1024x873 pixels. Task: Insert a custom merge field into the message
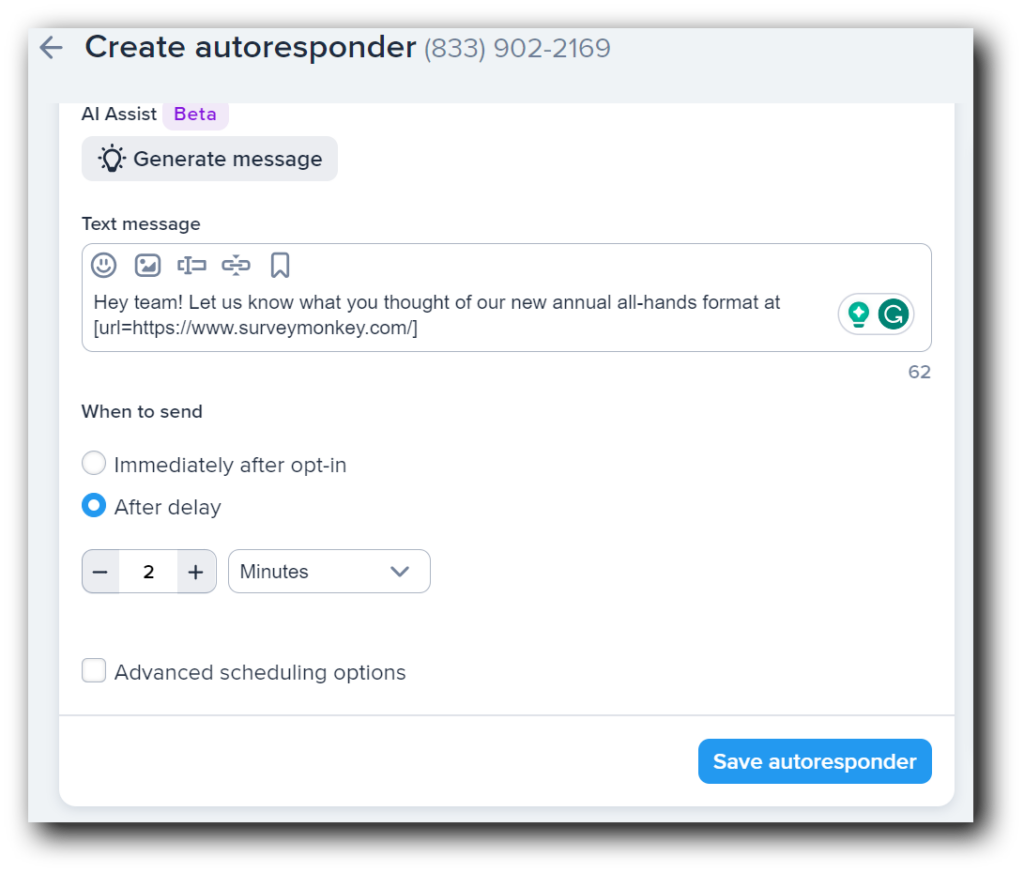tap(191, 264)
